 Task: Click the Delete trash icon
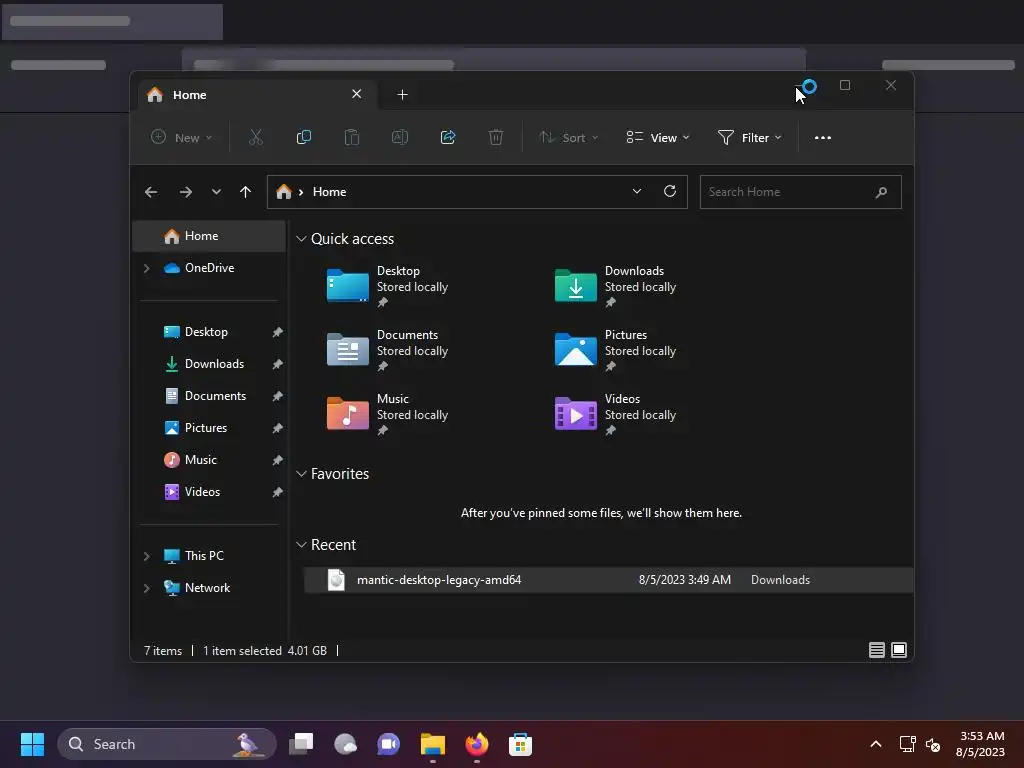496,137
